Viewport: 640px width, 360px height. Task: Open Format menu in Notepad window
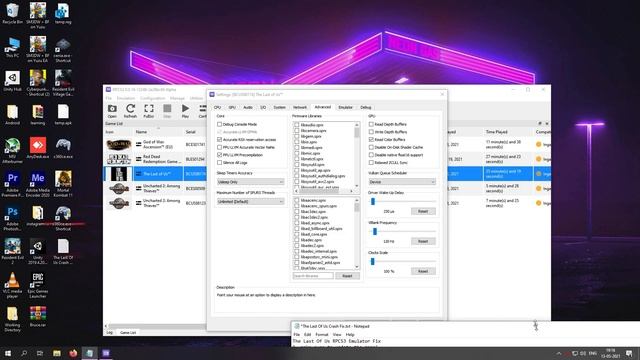coord(322,335)
